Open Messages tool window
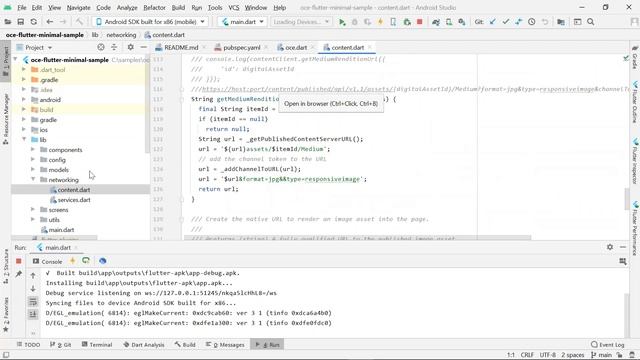The width and height of the screenshot is (640, 360). [x=225, y=344]
